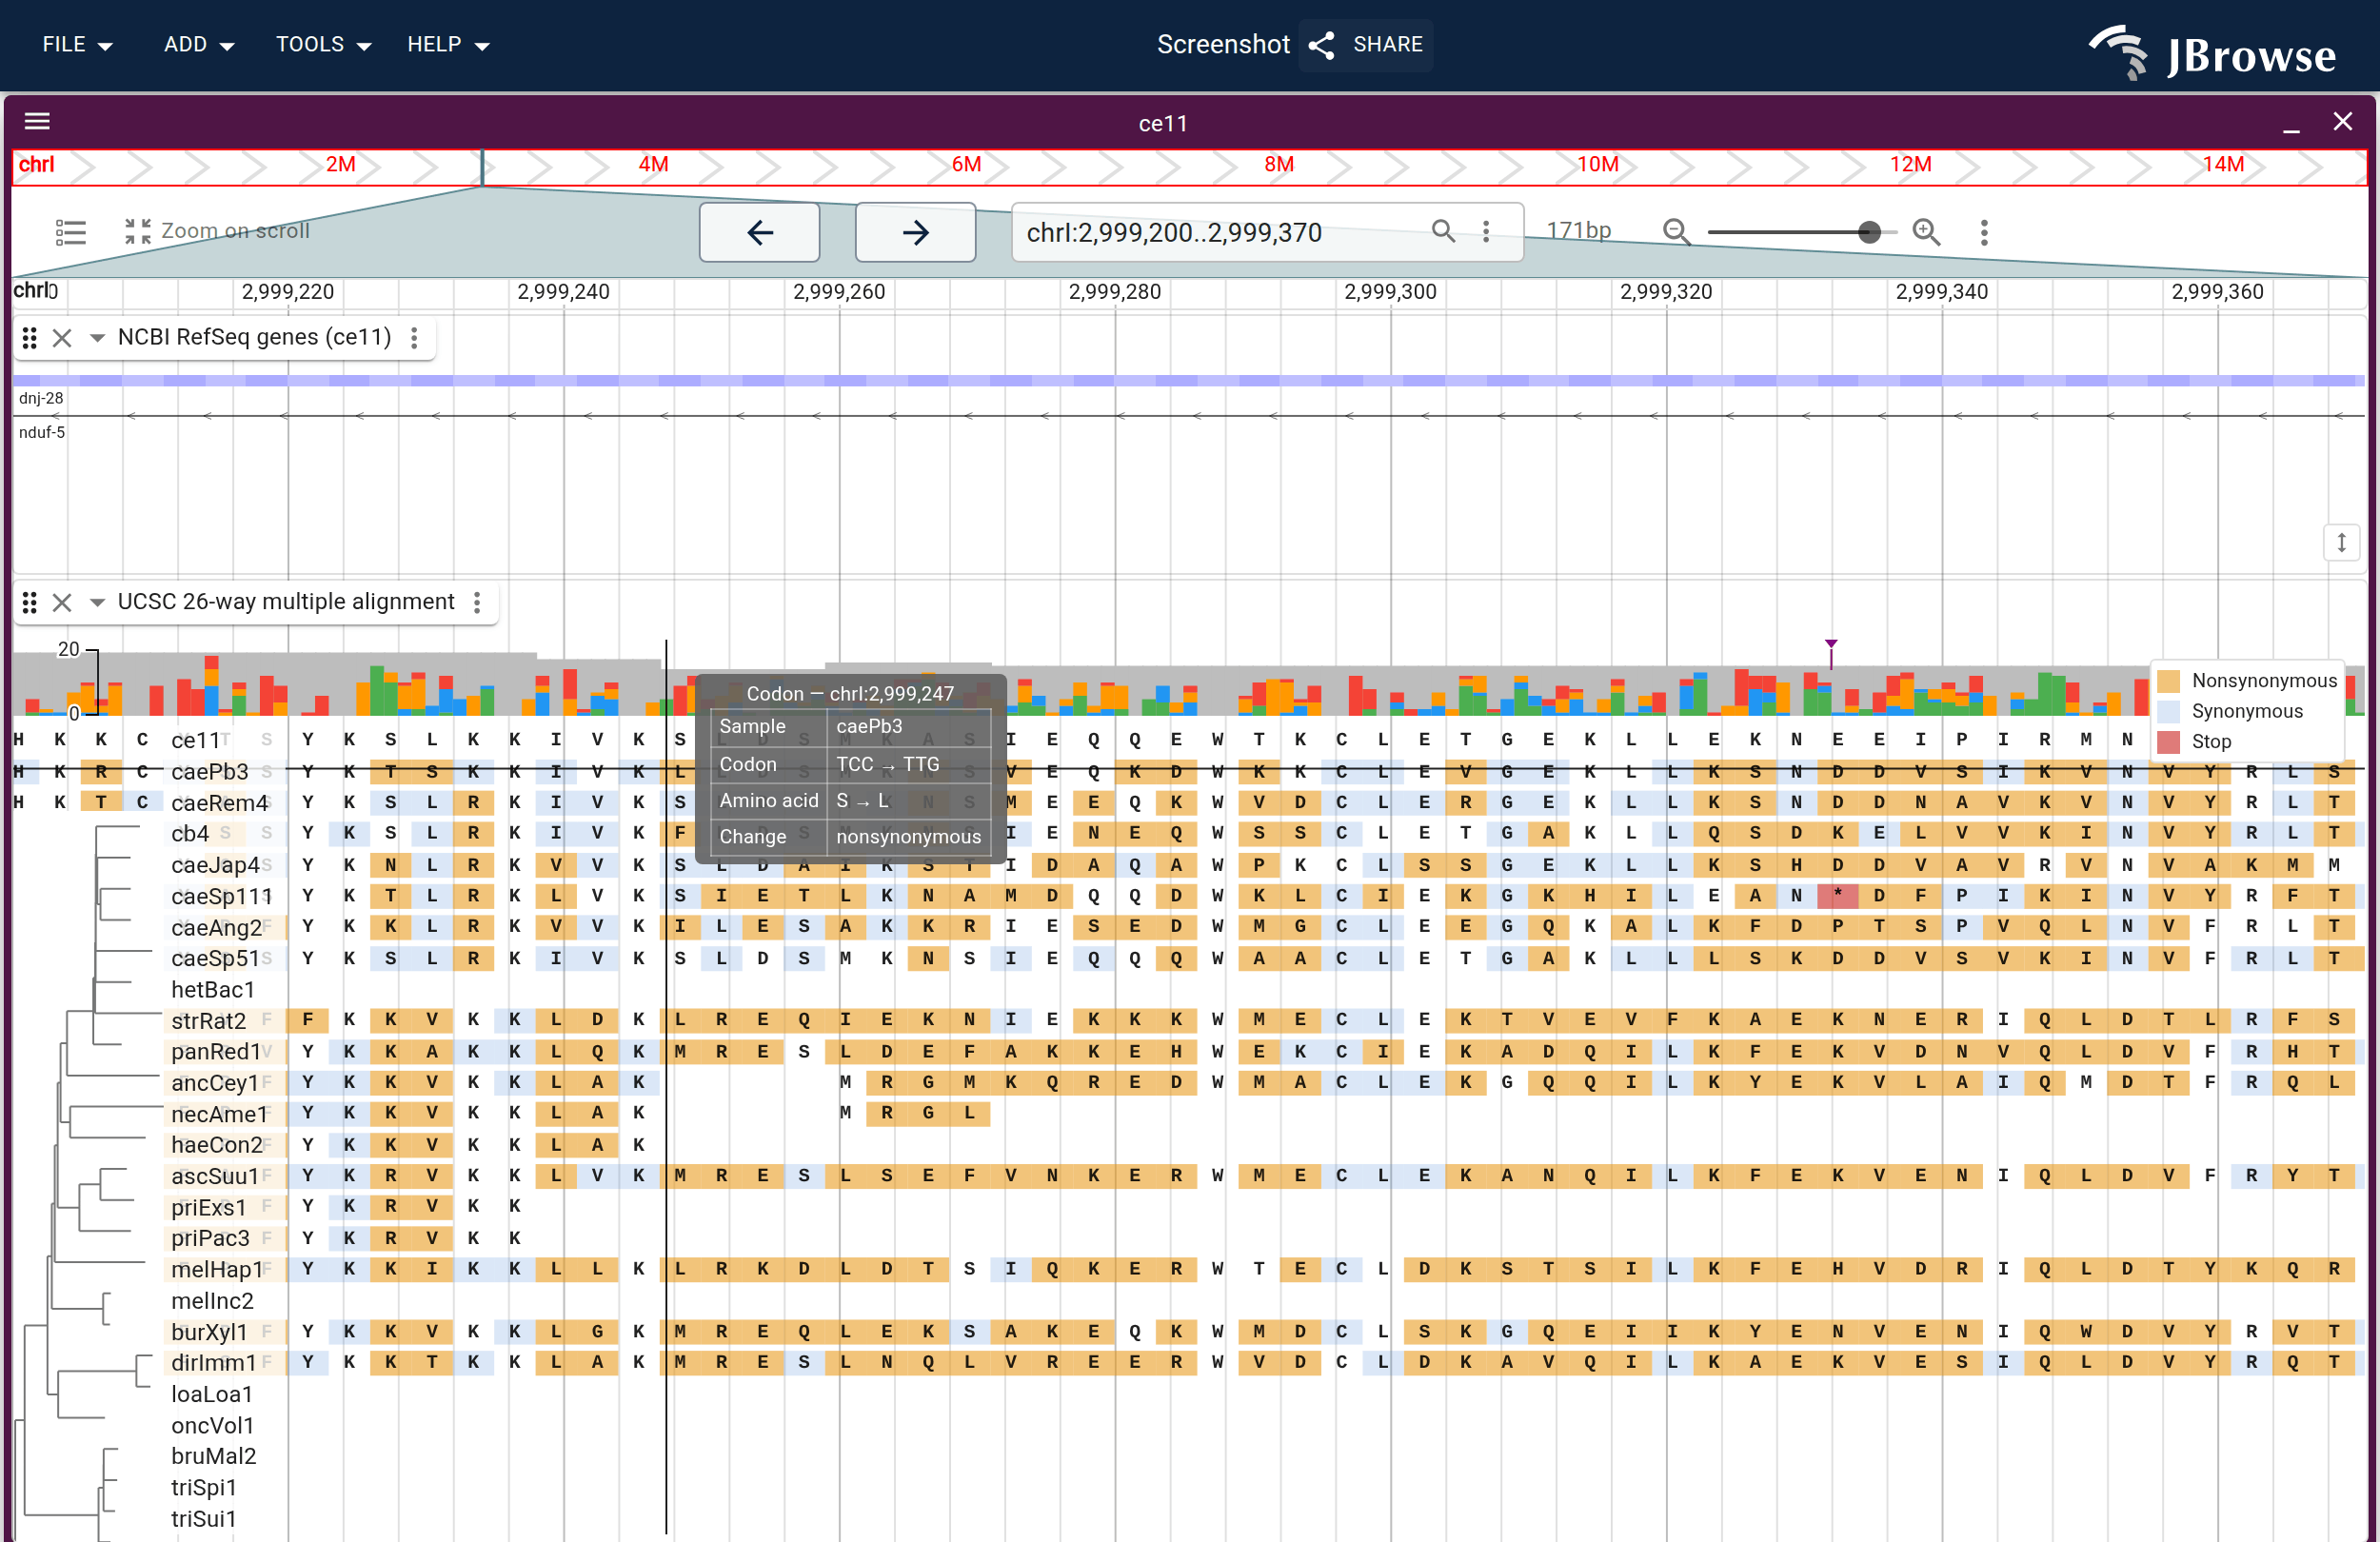Viewport: 2380px width, 1542px height.
Task: Click the SHARE button
Action: 1366,45
